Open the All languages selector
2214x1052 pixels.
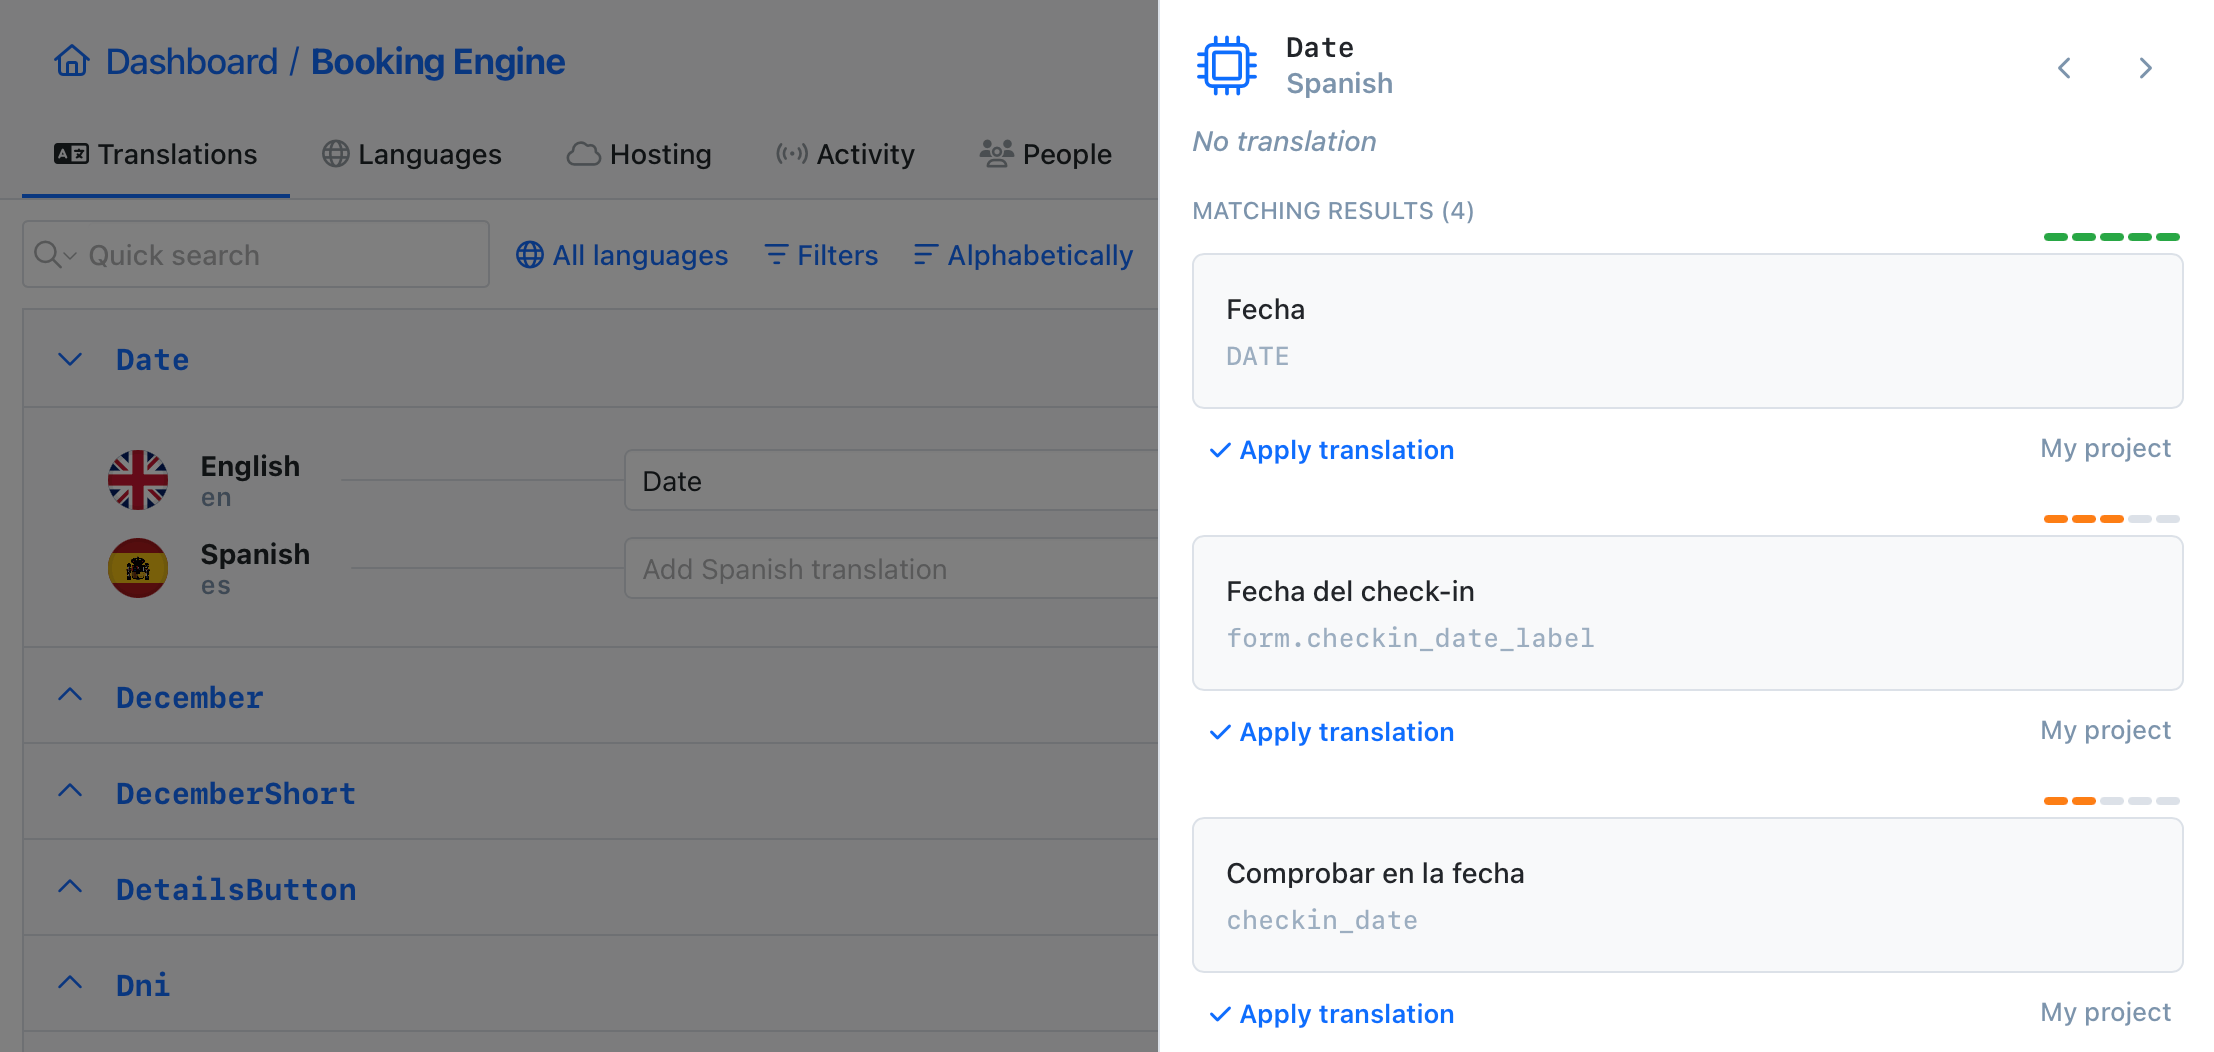pos(622,255)
